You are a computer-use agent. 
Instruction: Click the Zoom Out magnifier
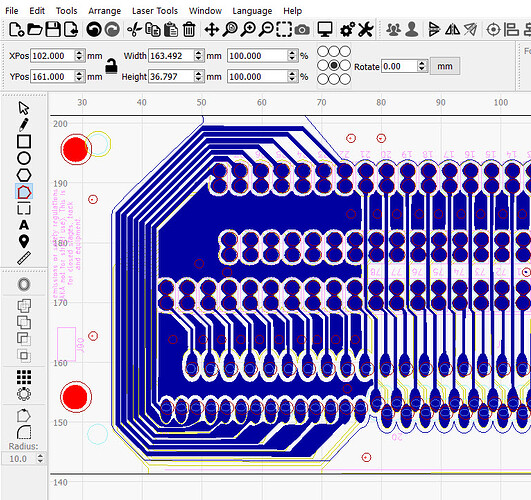266,29
